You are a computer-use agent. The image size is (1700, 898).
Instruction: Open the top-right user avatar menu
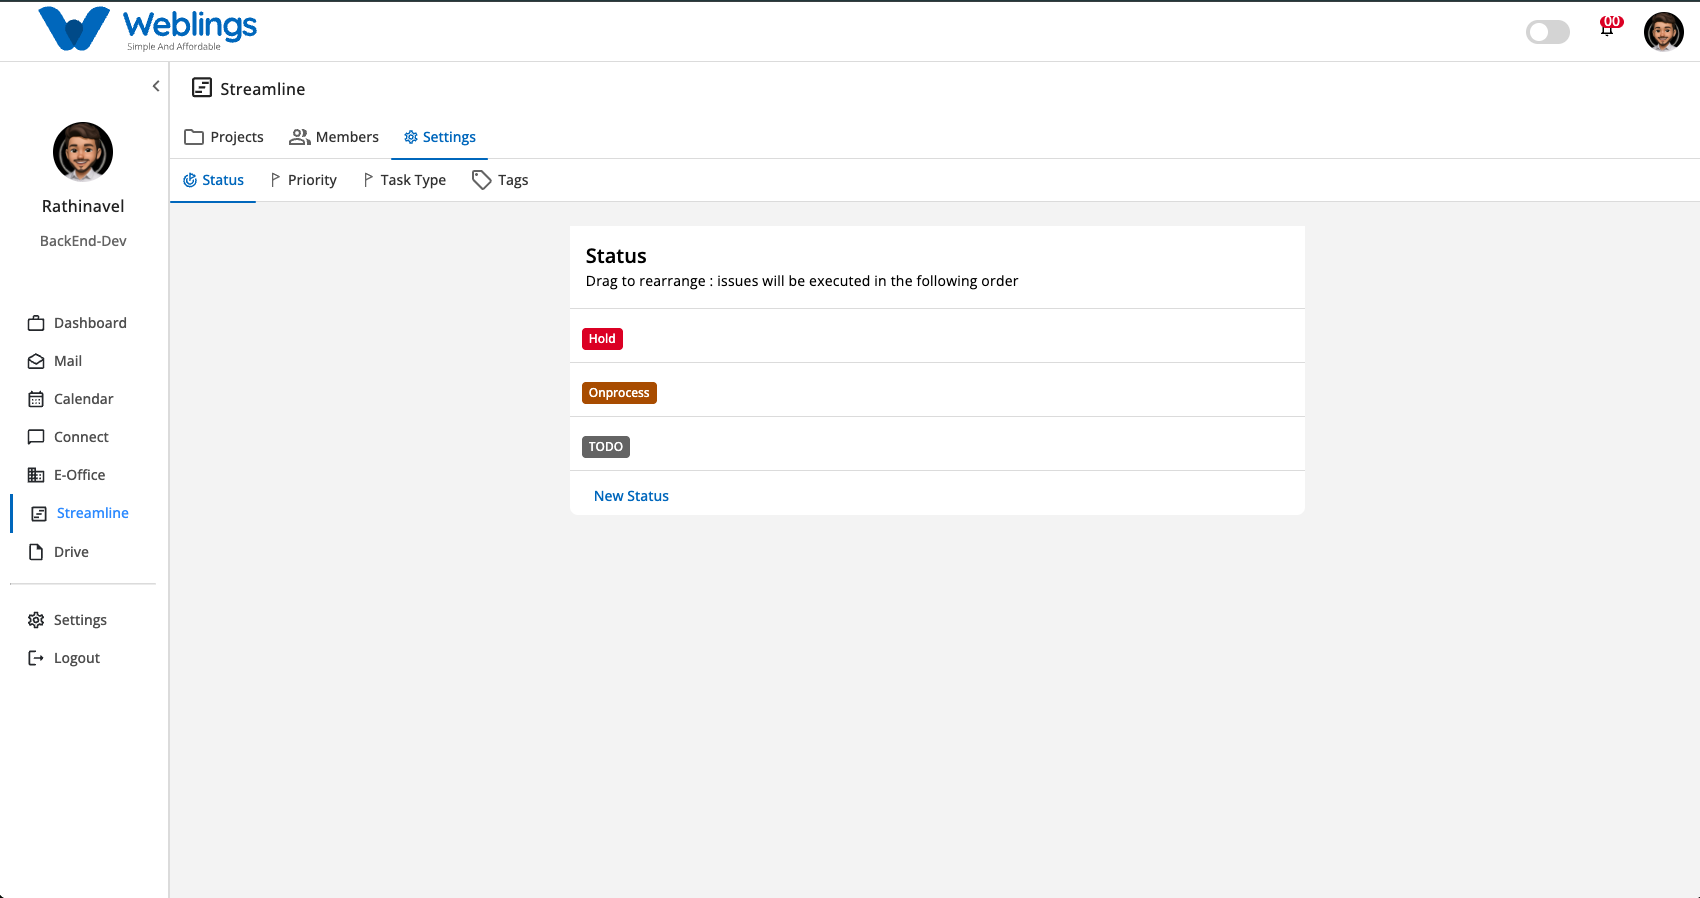1664,32
